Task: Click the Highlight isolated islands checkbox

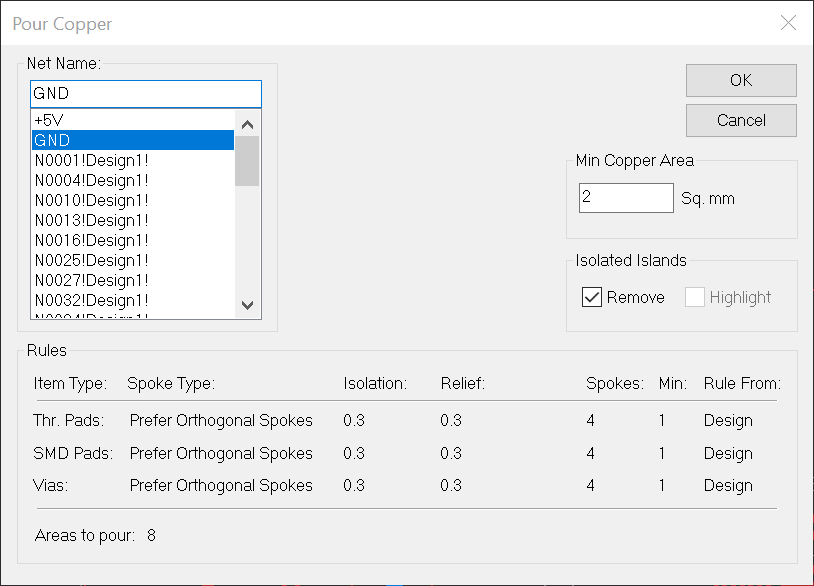Action: [695, 297]
